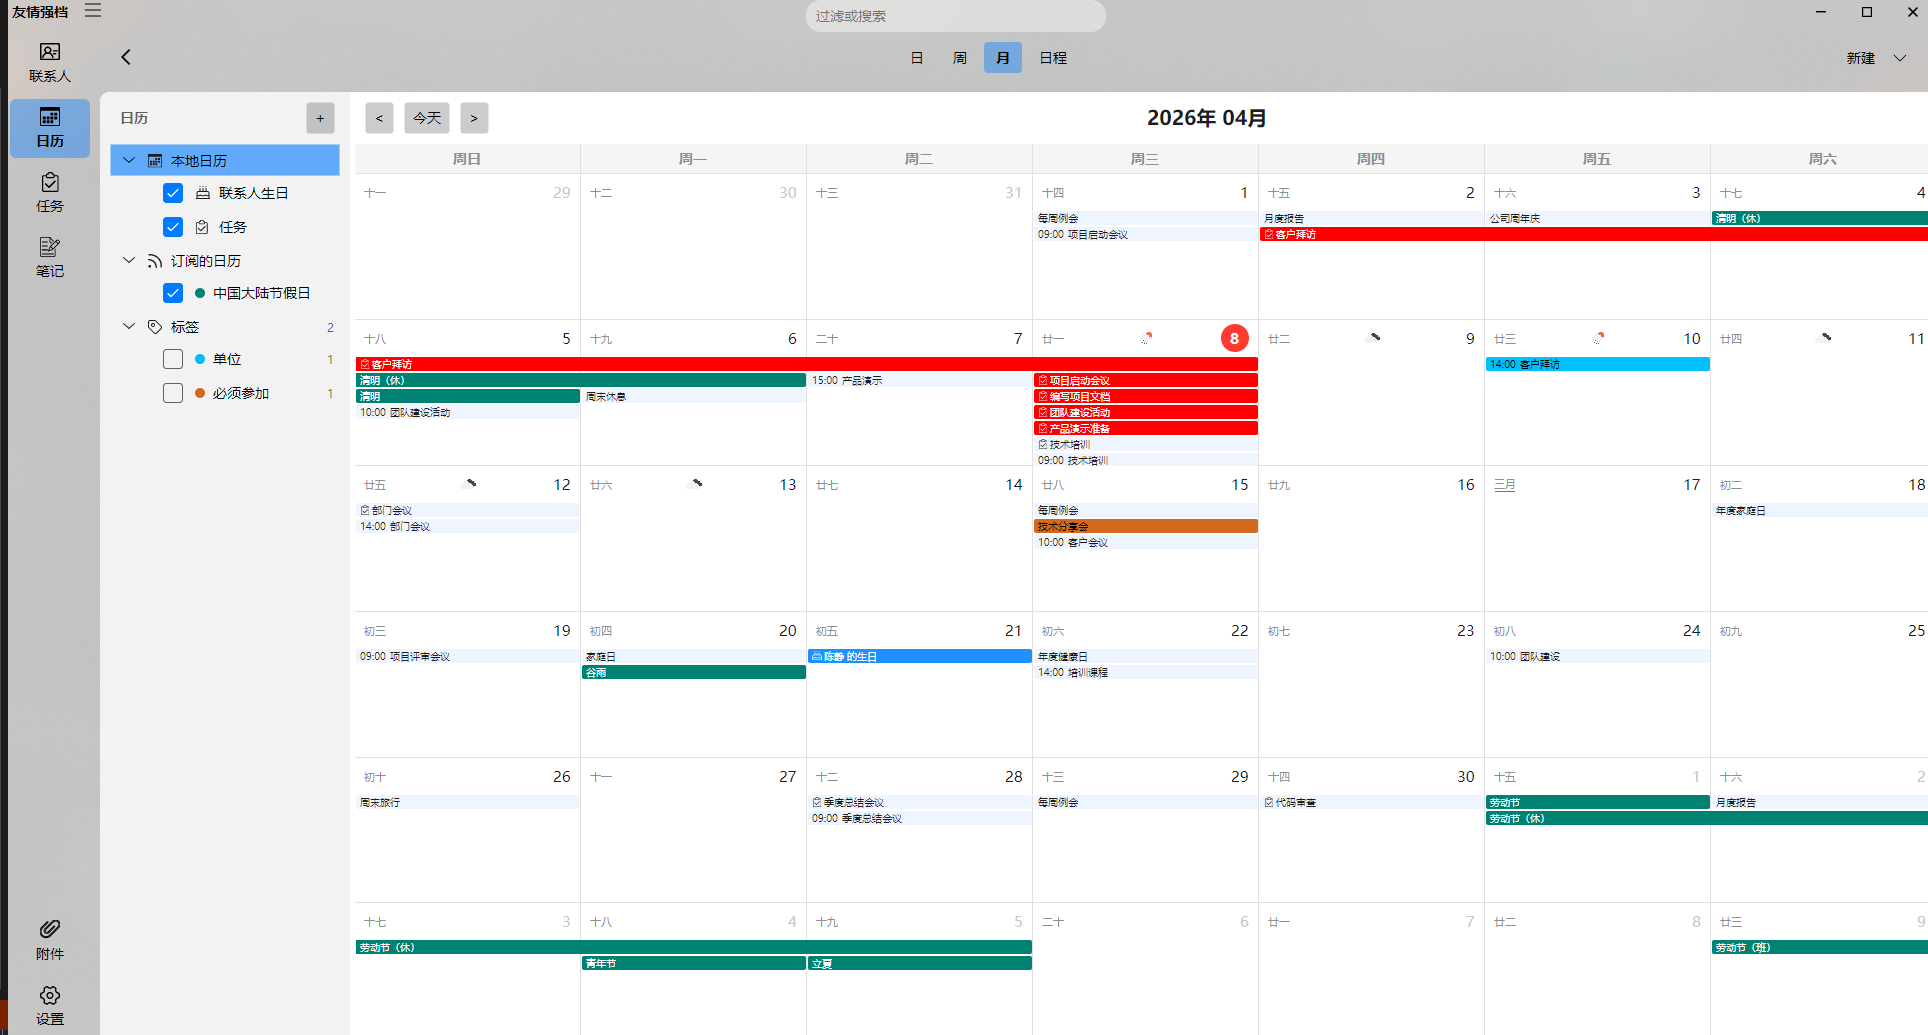Enable the 单位 tag checkbox
1928x1035 pixels.
(x=172, y=359)
